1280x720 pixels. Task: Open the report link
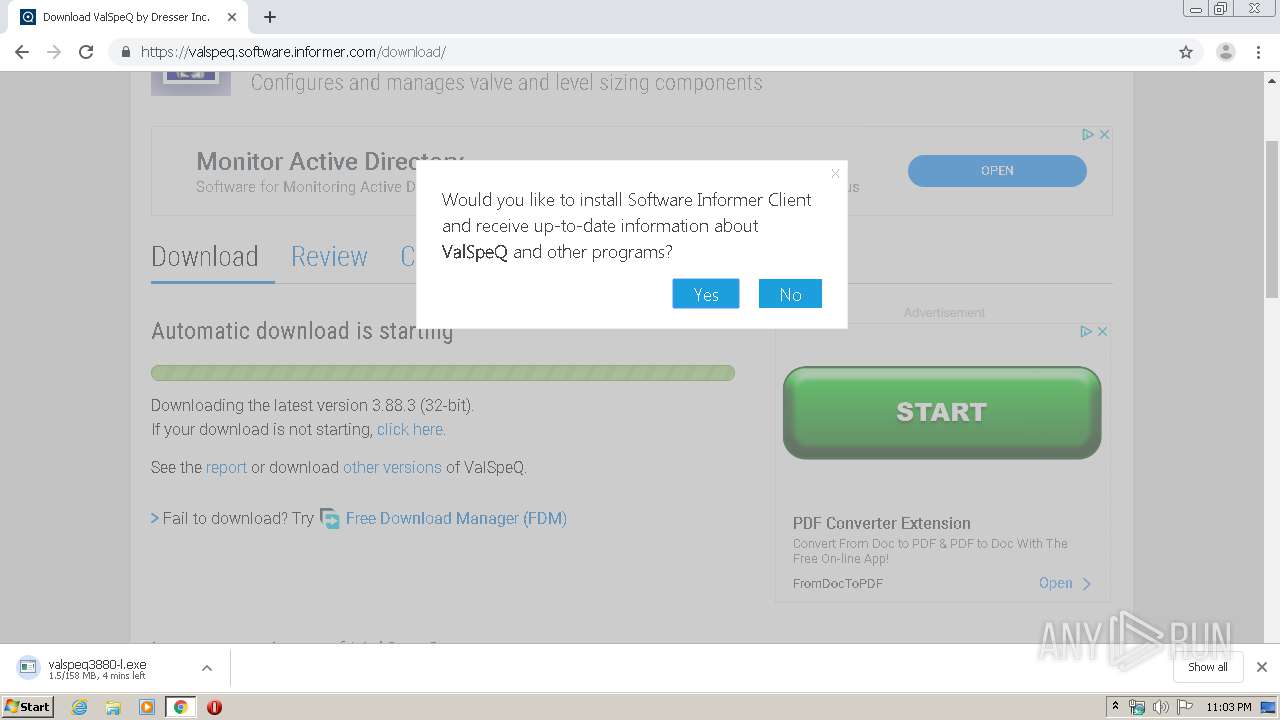pos(226,467)
